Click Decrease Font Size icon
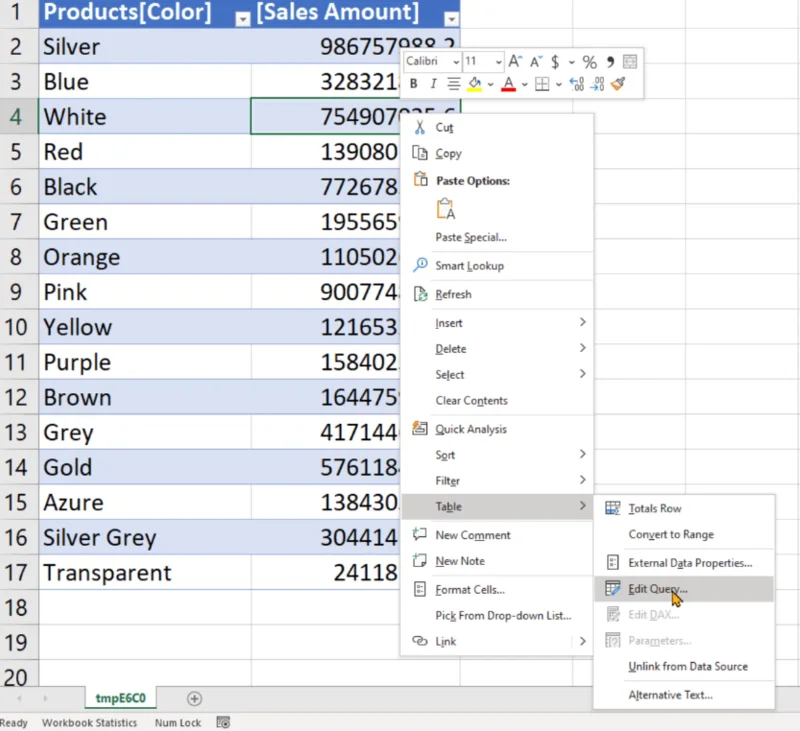This screenshot has width=800, height=731. [x=536, y=62]
